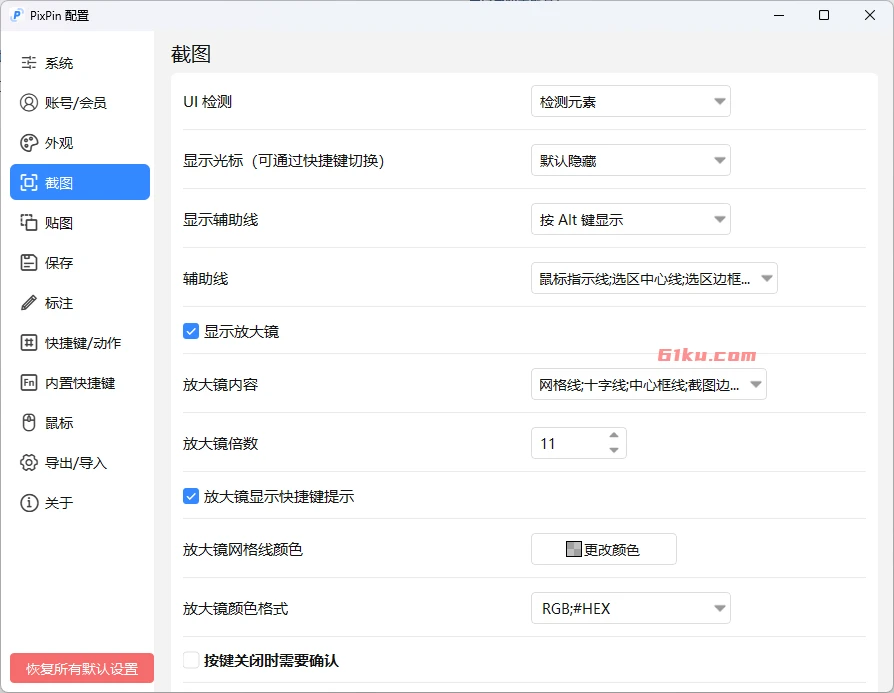Click the 外观 palette icon
The height and width of the screenshot is (693, 894).
pyautogui.click(x=29, y=143)
